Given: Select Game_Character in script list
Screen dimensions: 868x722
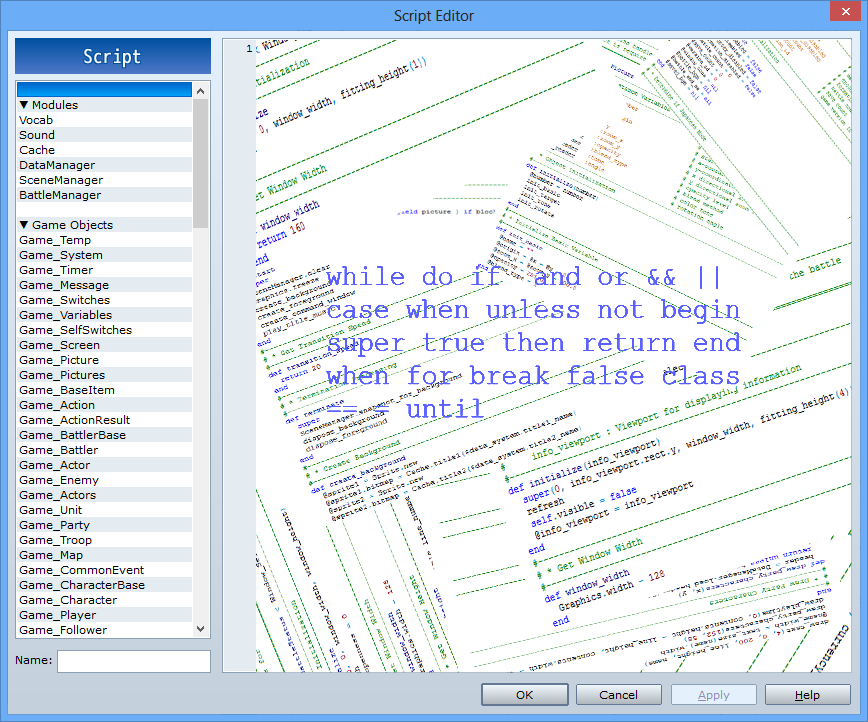Looking at the screenshot, I should point(105,600).
